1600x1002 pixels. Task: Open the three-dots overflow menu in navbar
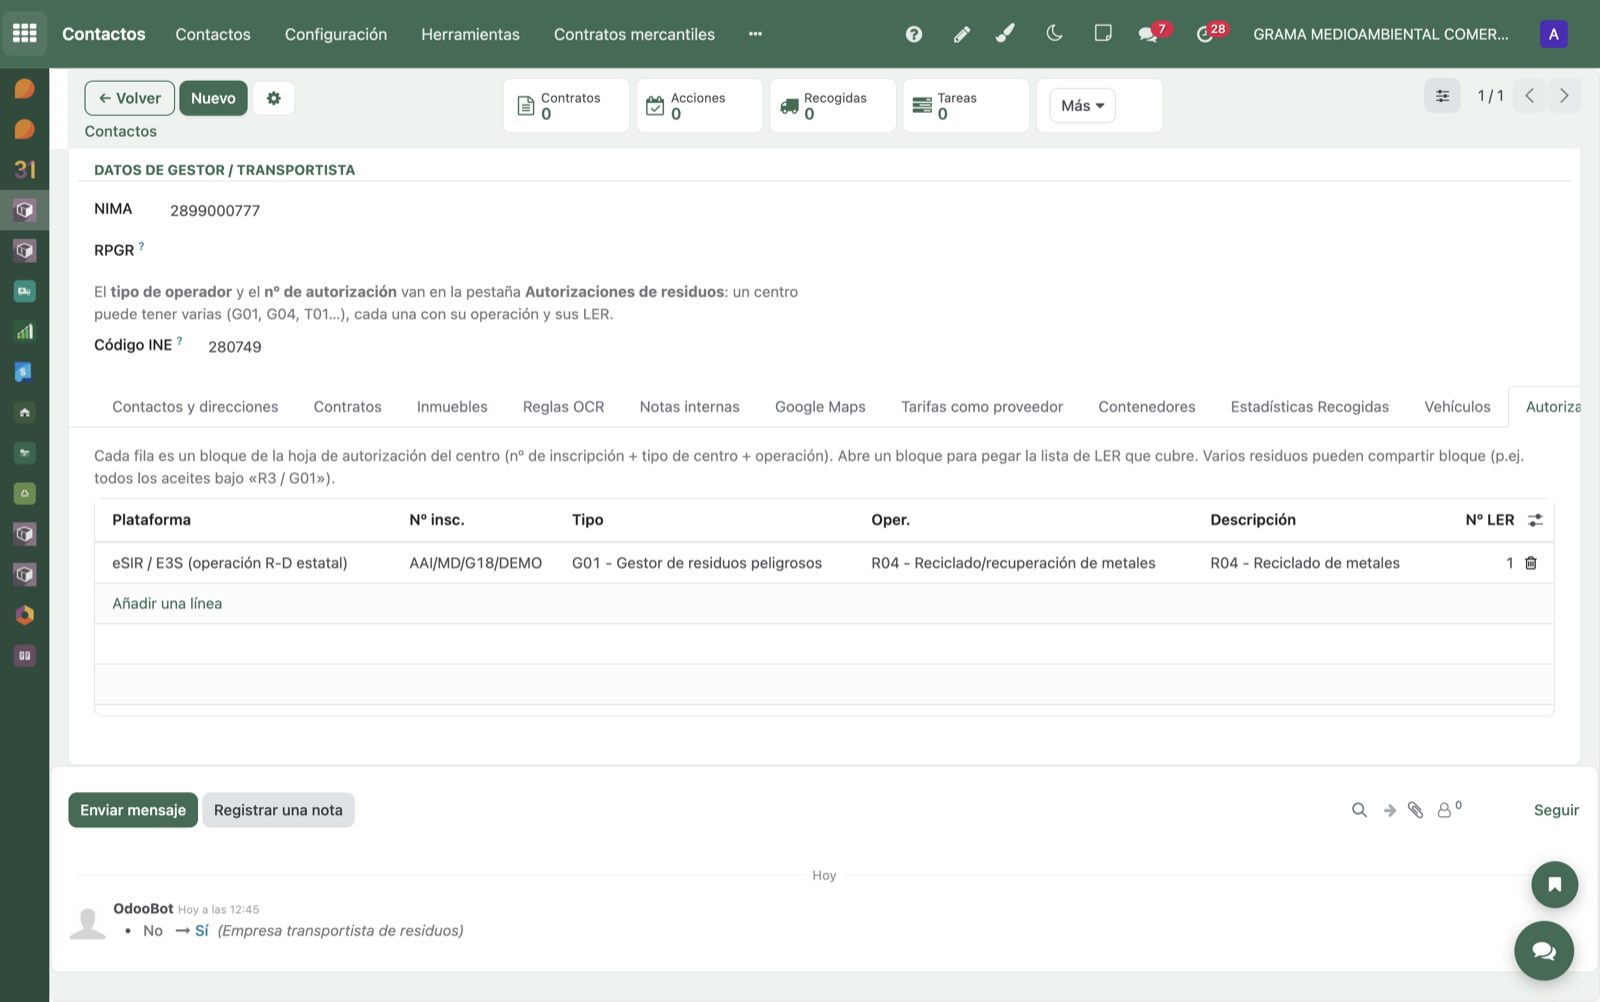(755, 34)
